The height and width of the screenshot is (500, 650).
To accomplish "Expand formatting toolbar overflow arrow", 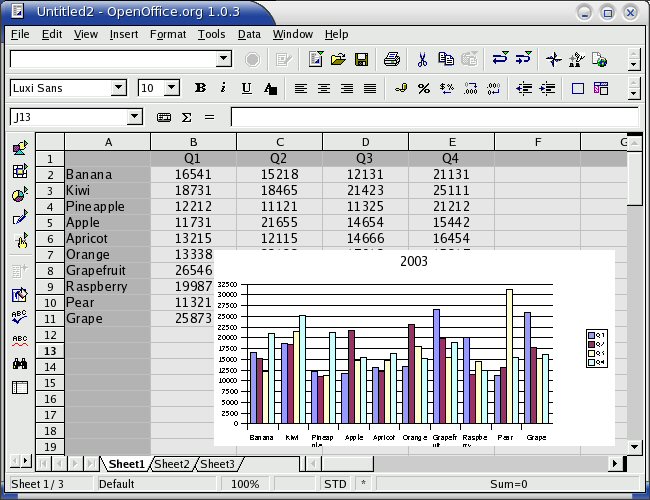I will [x=633, y=94].
